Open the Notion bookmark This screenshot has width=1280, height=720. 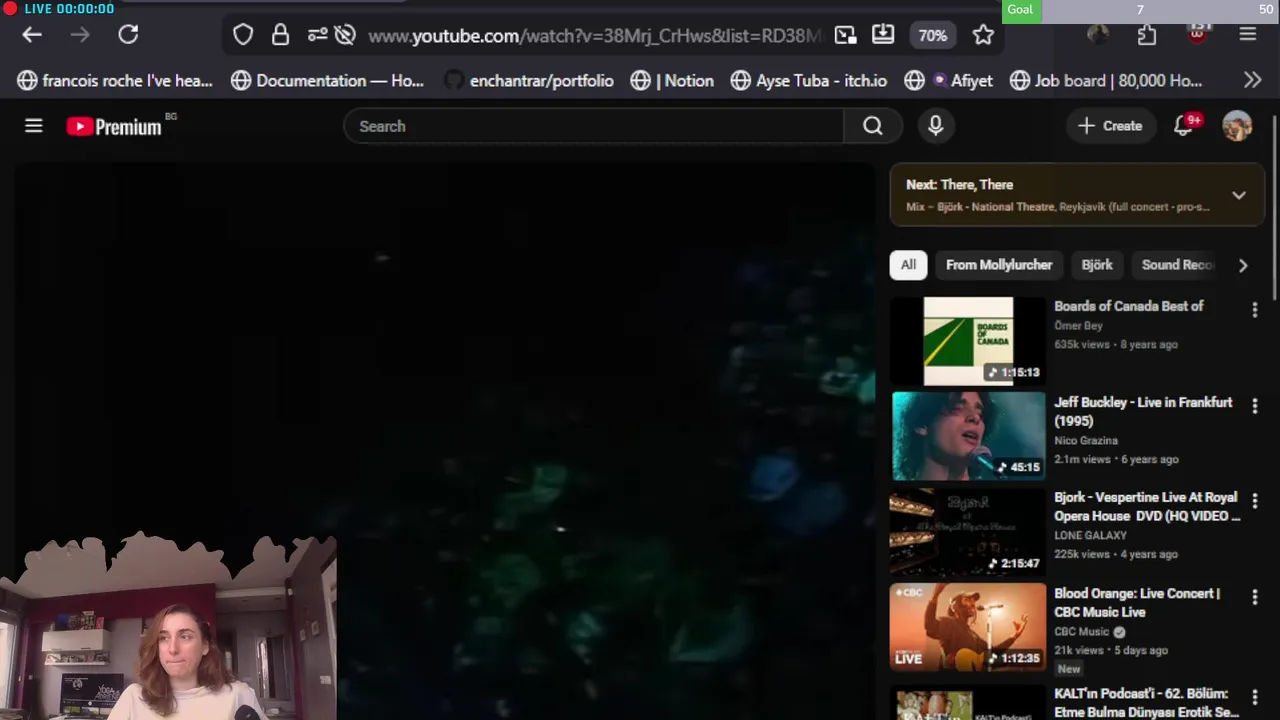(672, 81)
